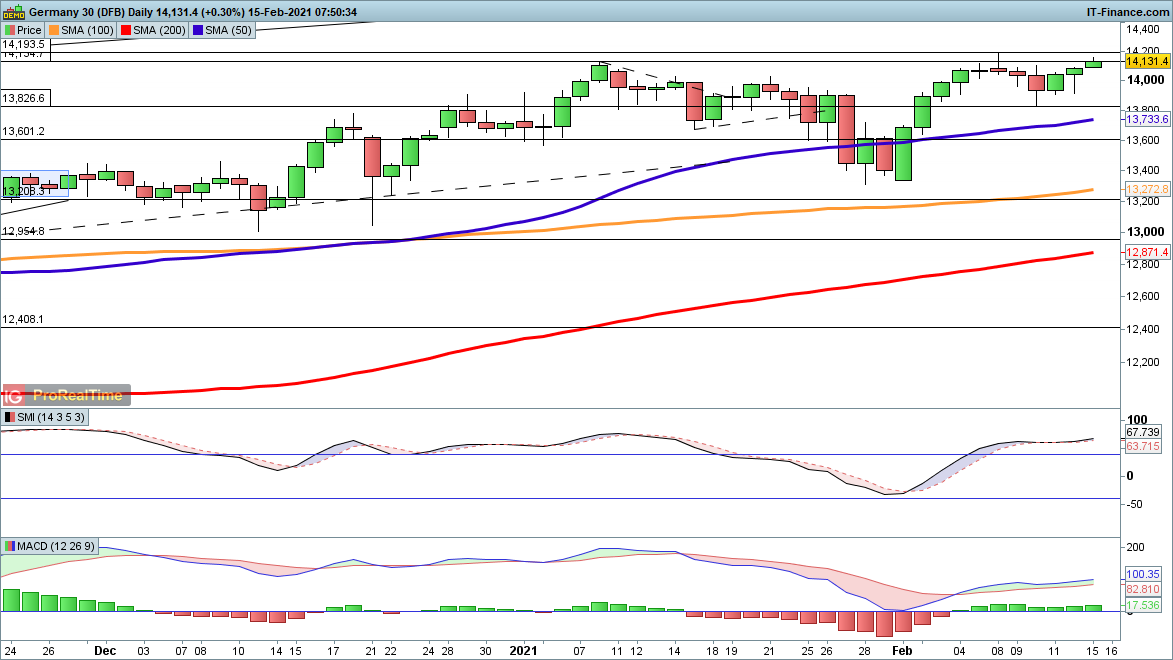Screen dimensions: 1173x660
Task: Select the SMA (200) legend label
Action: pyautogui.click(x=159, y=30)
